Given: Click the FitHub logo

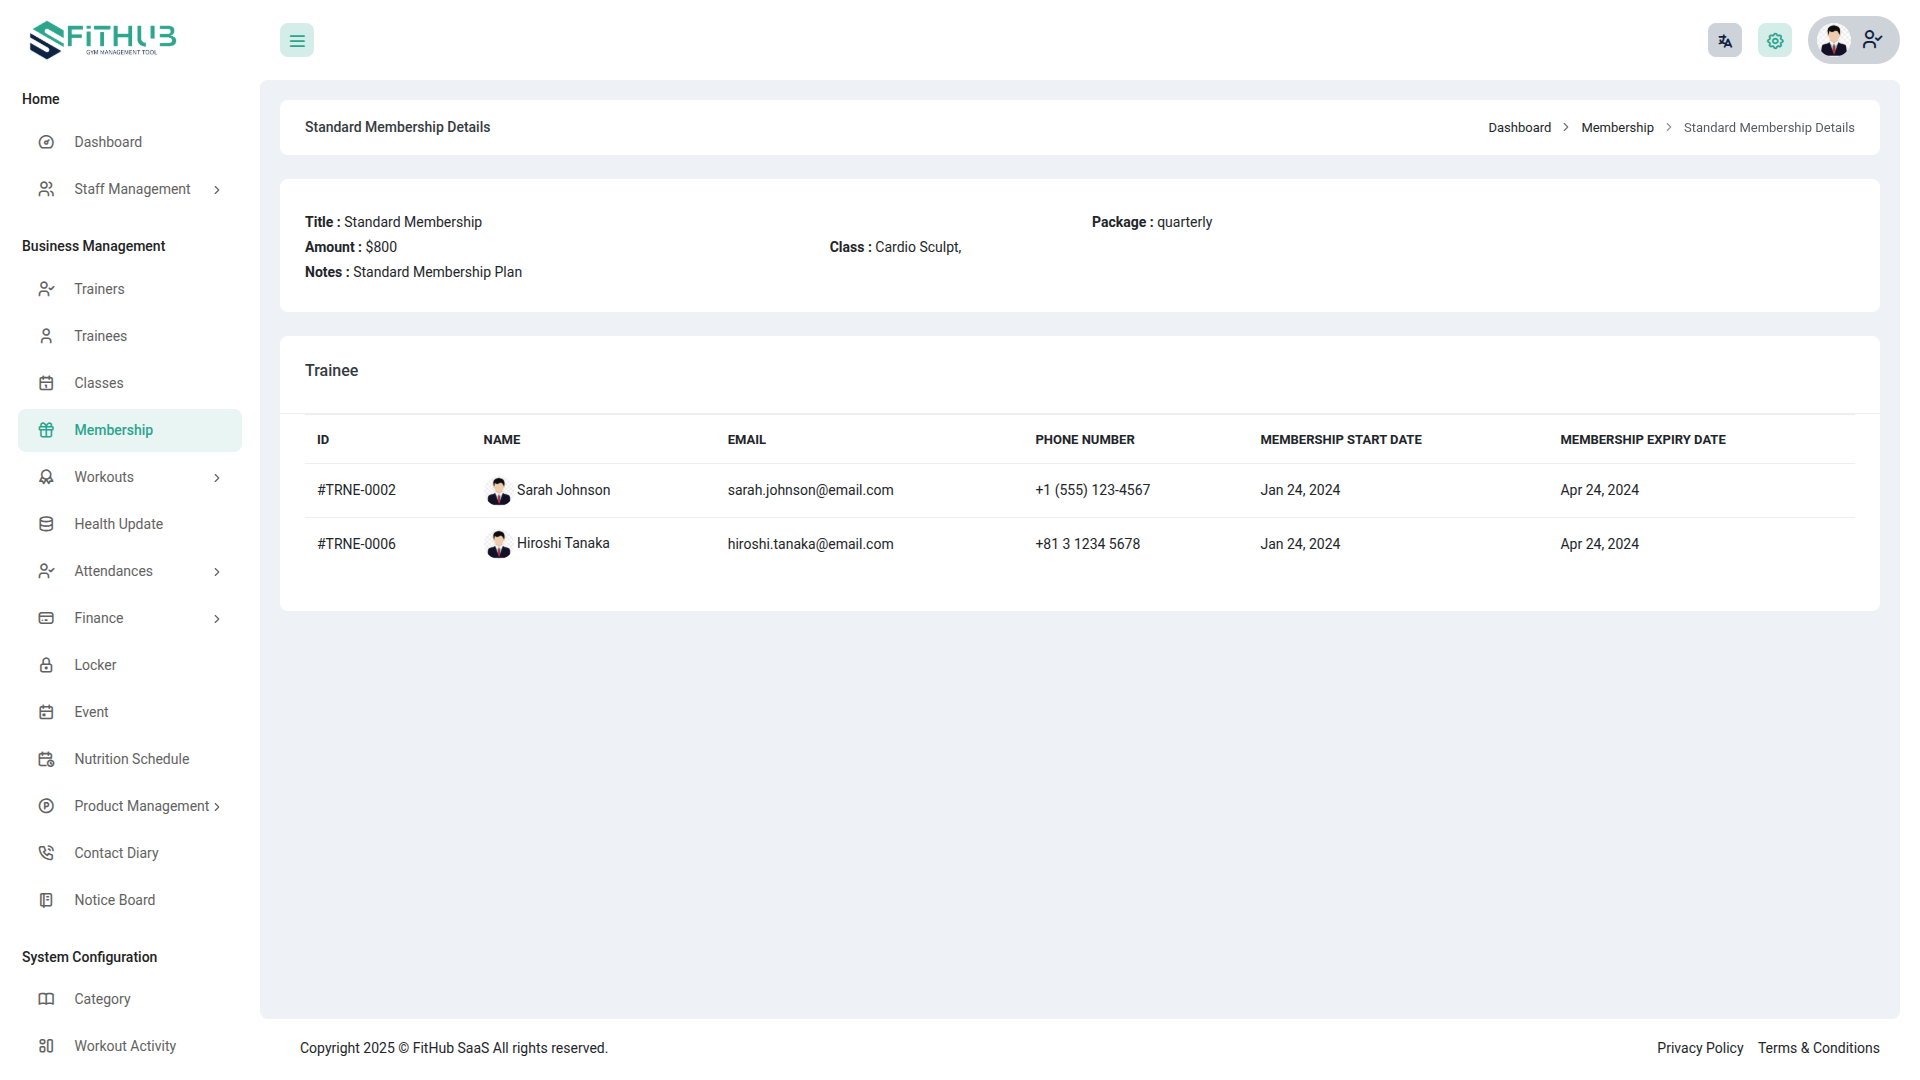Looking at the screenshot, I should [x=103, y=39].
